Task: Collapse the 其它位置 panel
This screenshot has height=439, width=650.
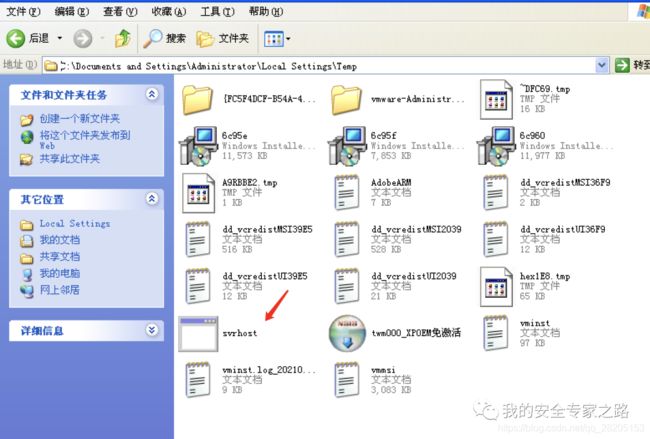Action: 152,199
